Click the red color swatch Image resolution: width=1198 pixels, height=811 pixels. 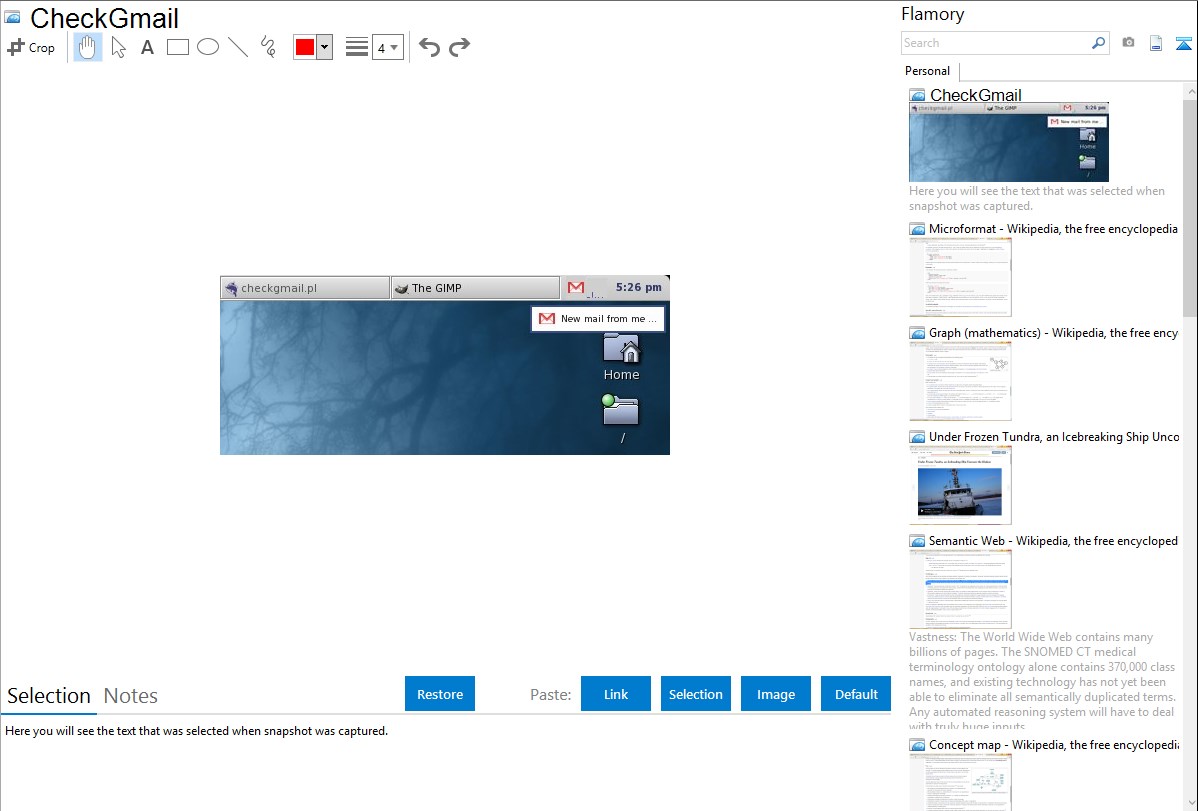305,47
